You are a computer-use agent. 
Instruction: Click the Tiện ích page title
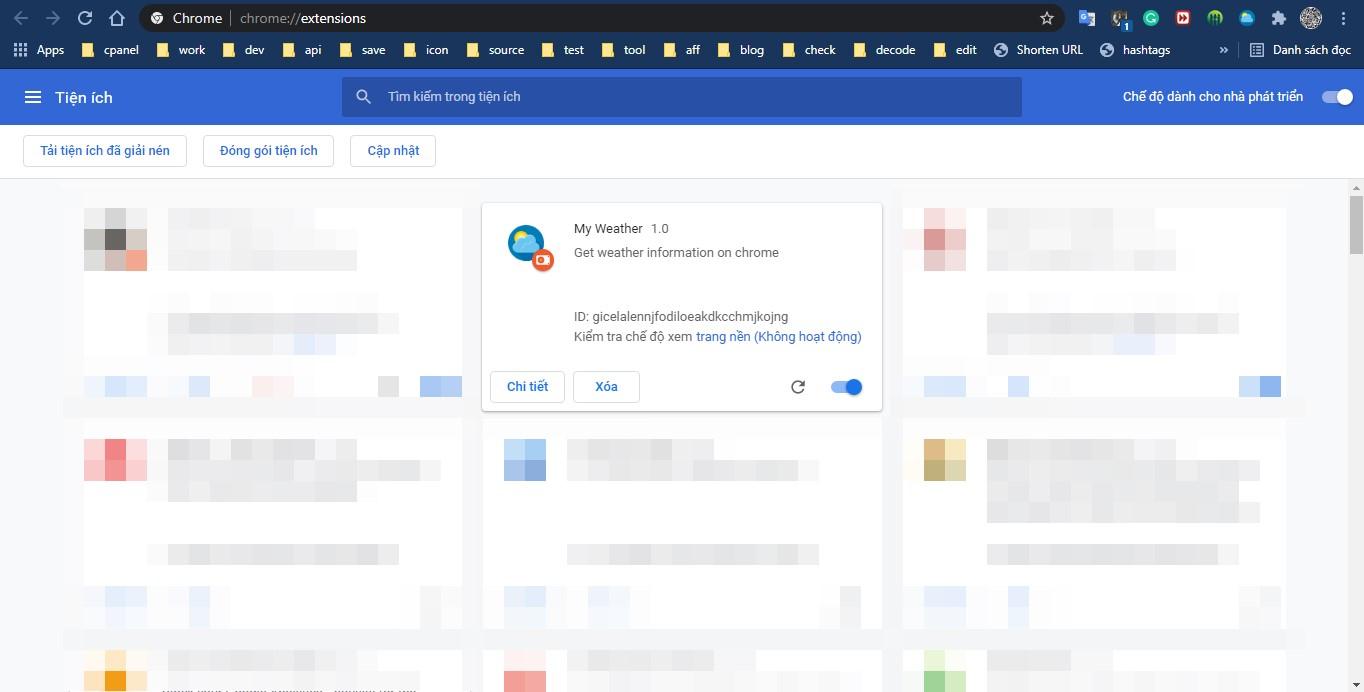84,97
